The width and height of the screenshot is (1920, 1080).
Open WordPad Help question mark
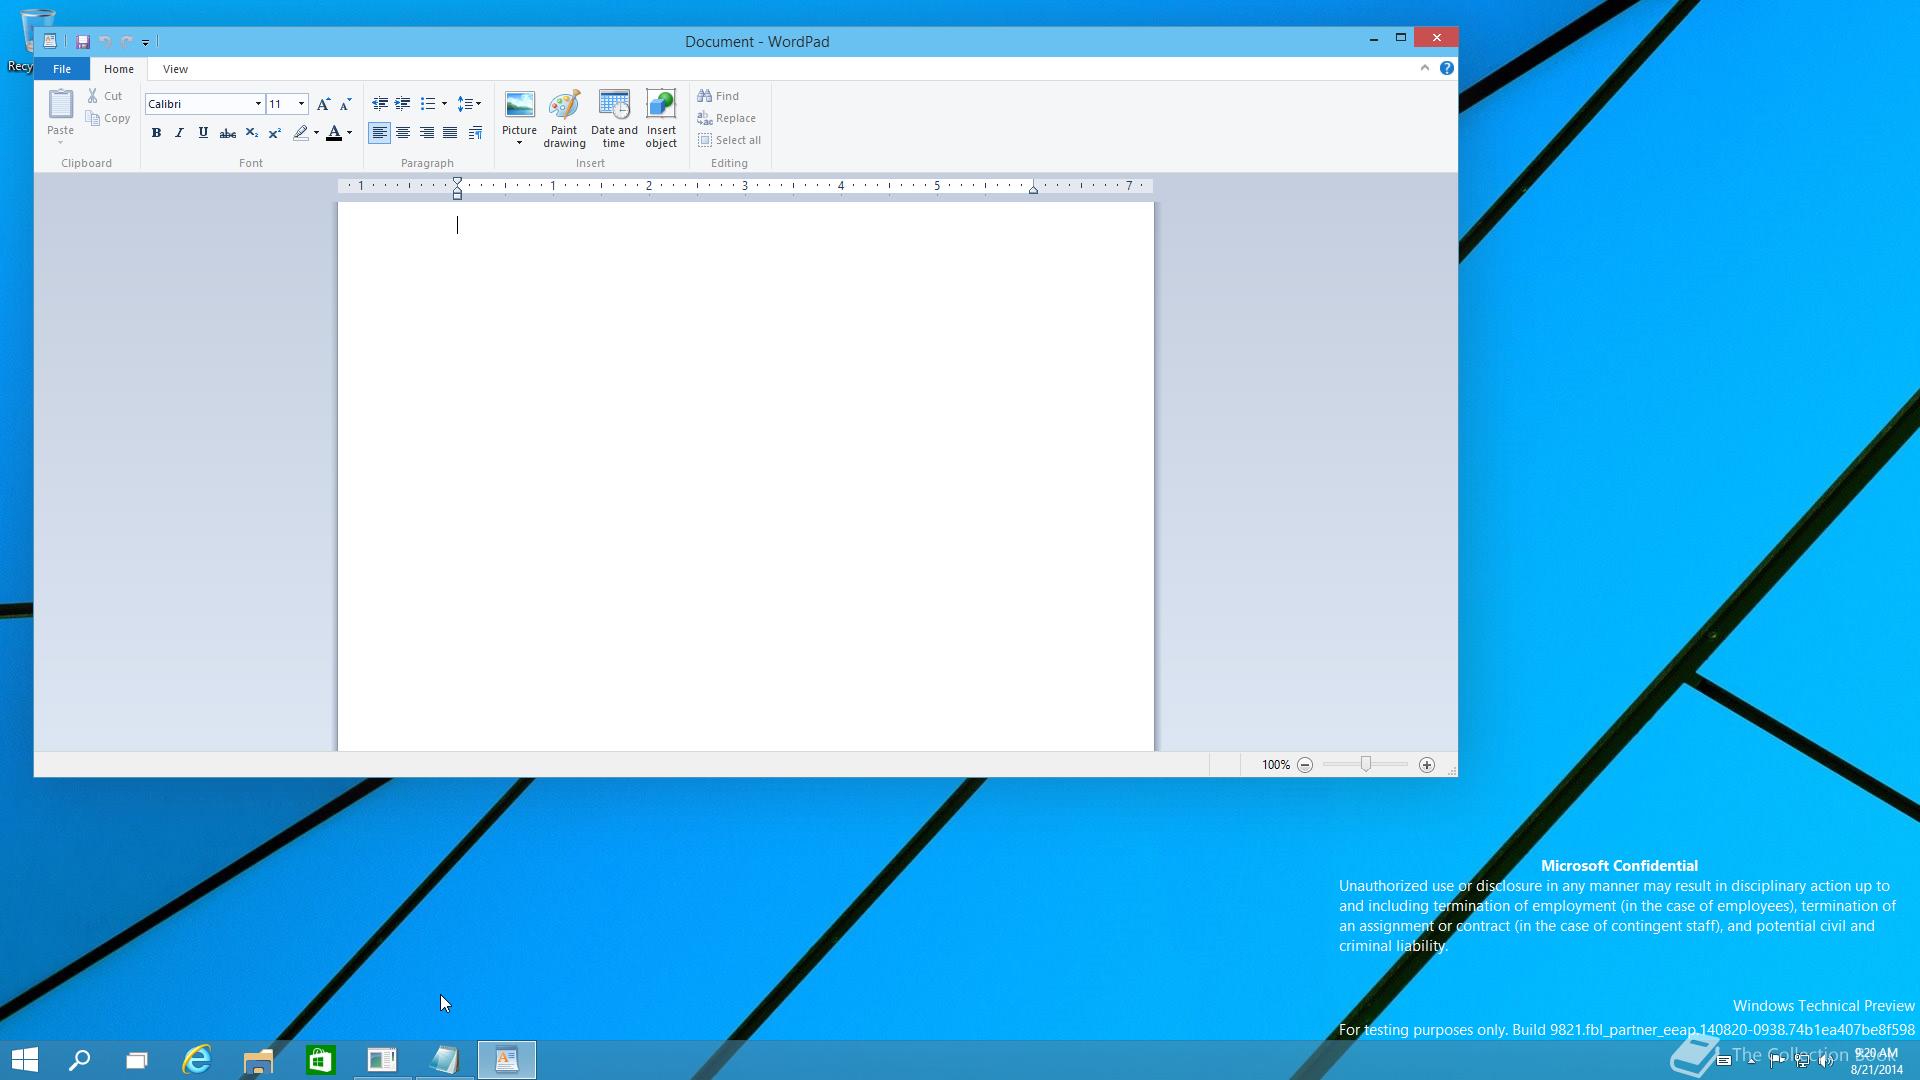pyautogui.click(x=1446, y=68)
